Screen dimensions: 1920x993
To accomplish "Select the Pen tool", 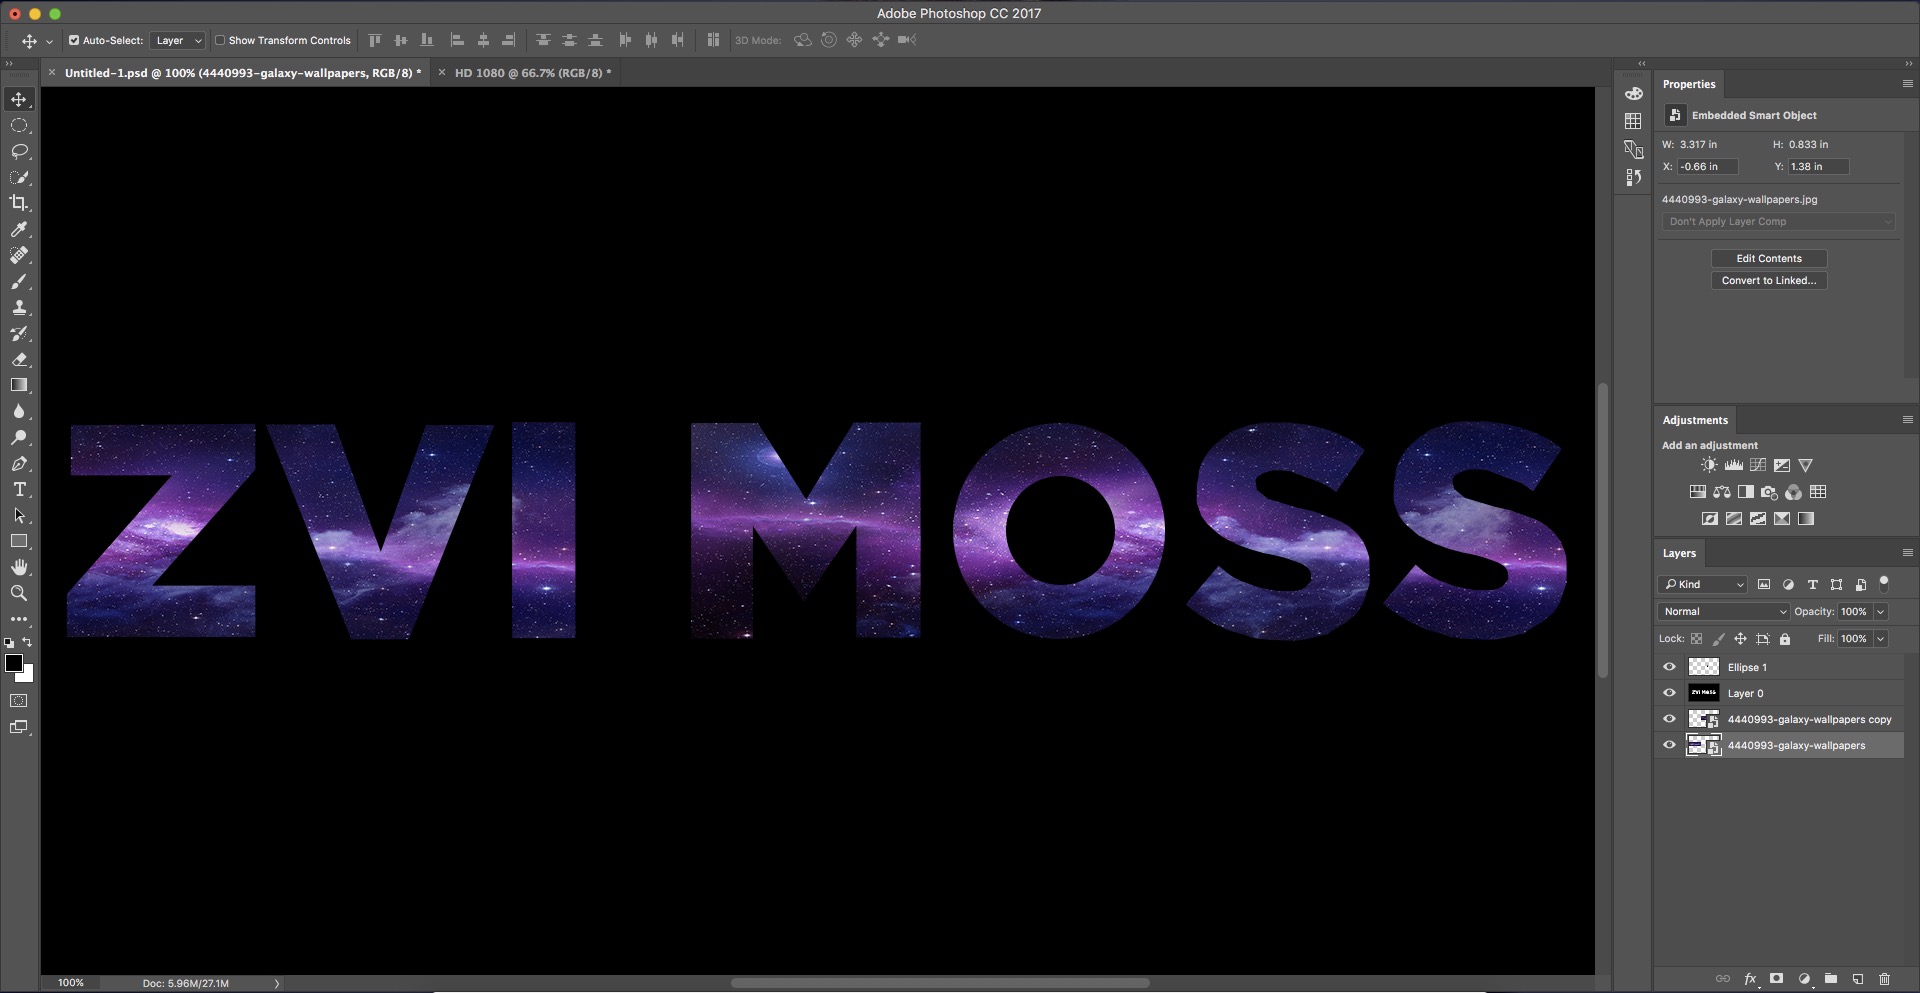I will tap(19, 463).
